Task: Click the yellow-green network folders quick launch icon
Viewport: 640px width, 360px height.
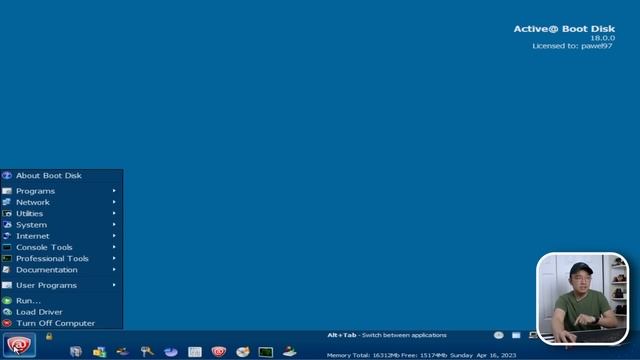Action: [x=99, y=351]
